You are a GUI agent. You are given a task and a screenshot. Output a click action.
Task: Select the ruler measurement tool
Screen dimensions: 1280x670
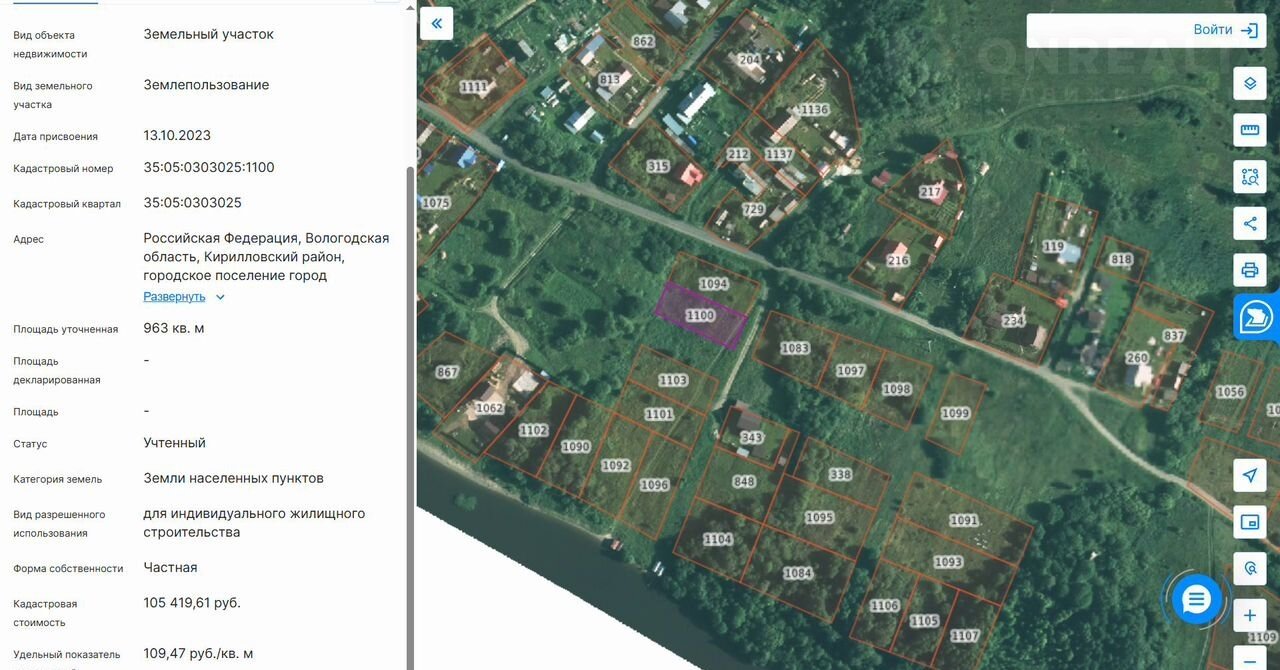[1249, 130]
